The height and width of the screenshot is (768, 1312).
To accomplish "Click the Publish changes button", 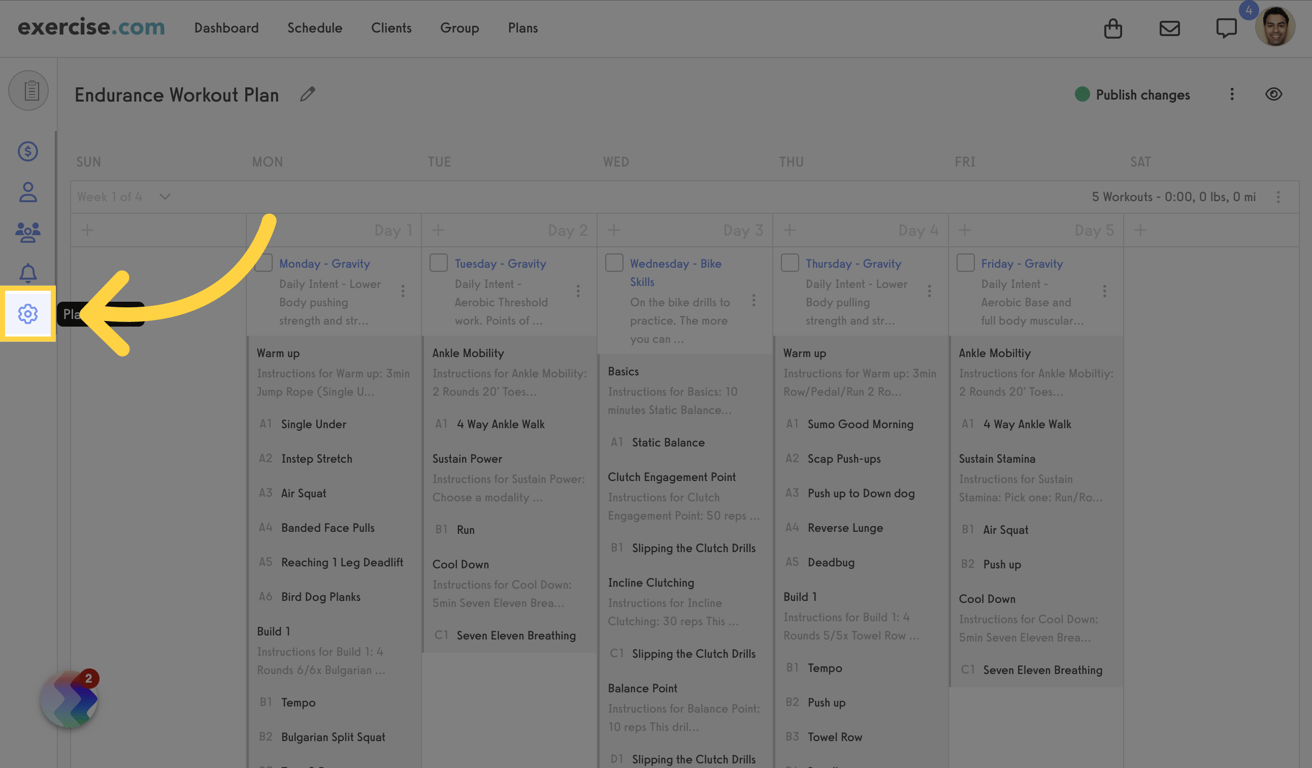I will [1142, 94].
